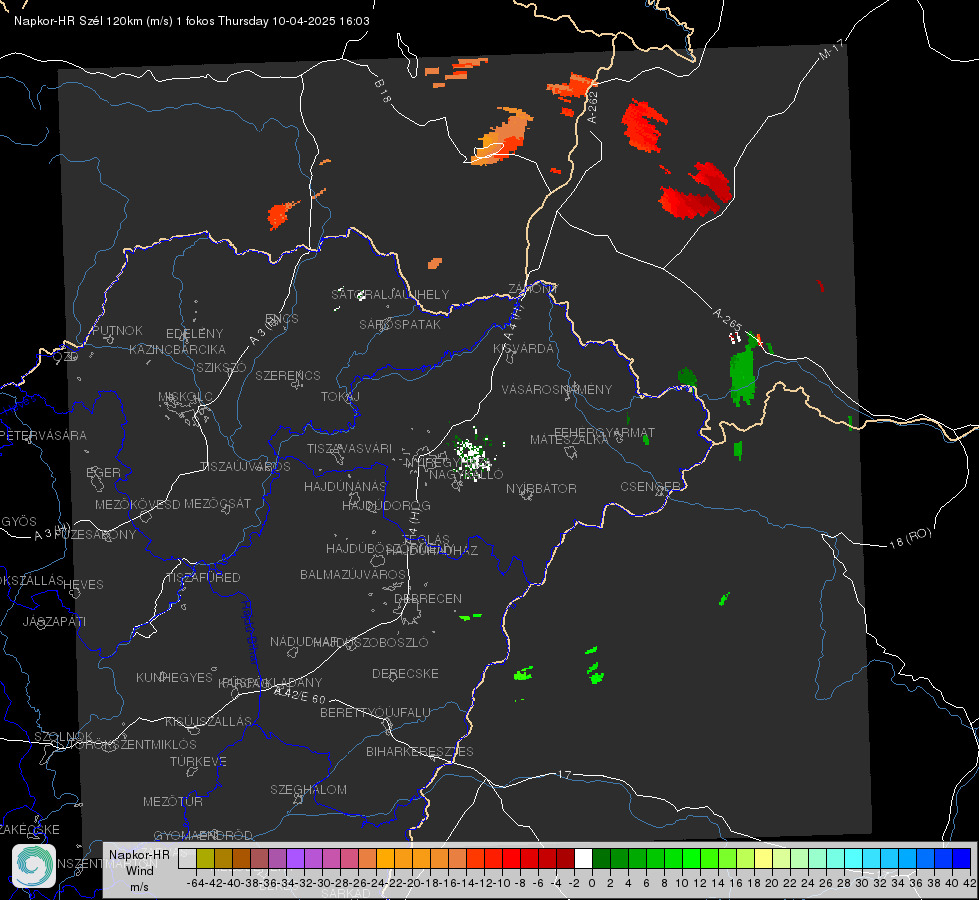
Task: Click the swirl logo icon in the corner
Action: coord(34,866)
